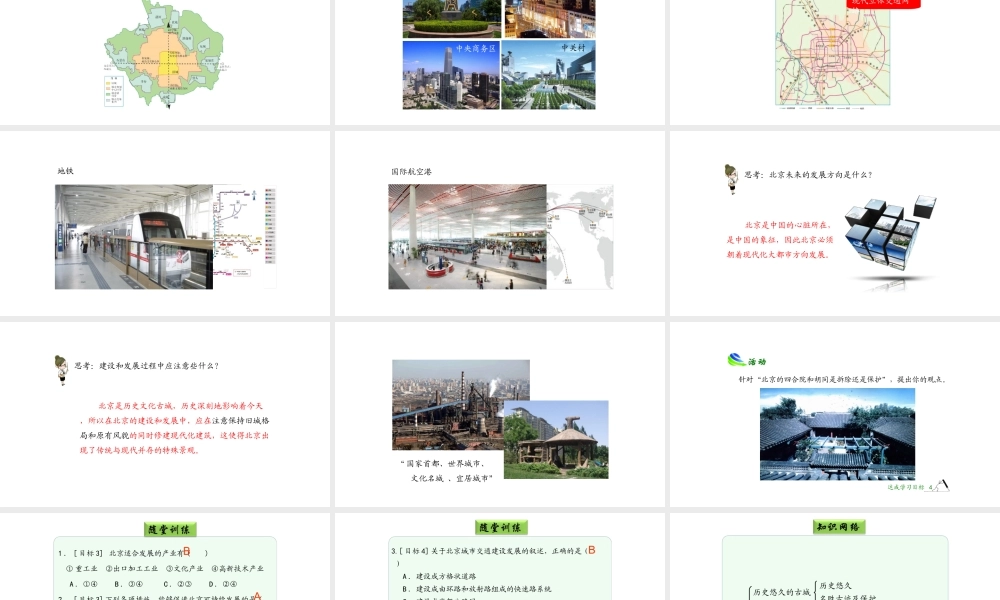1000x600 pixels.
Task: Click the red callout label above the traffic map
Action: [883, 3]
